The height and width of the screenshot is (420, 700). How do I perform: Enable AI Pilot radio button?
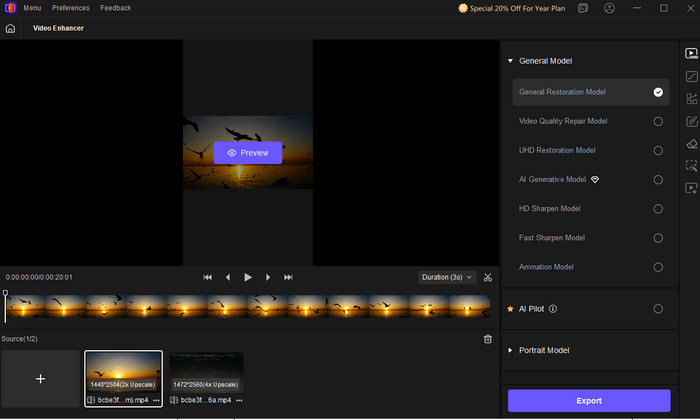click(x=658, y=309)
